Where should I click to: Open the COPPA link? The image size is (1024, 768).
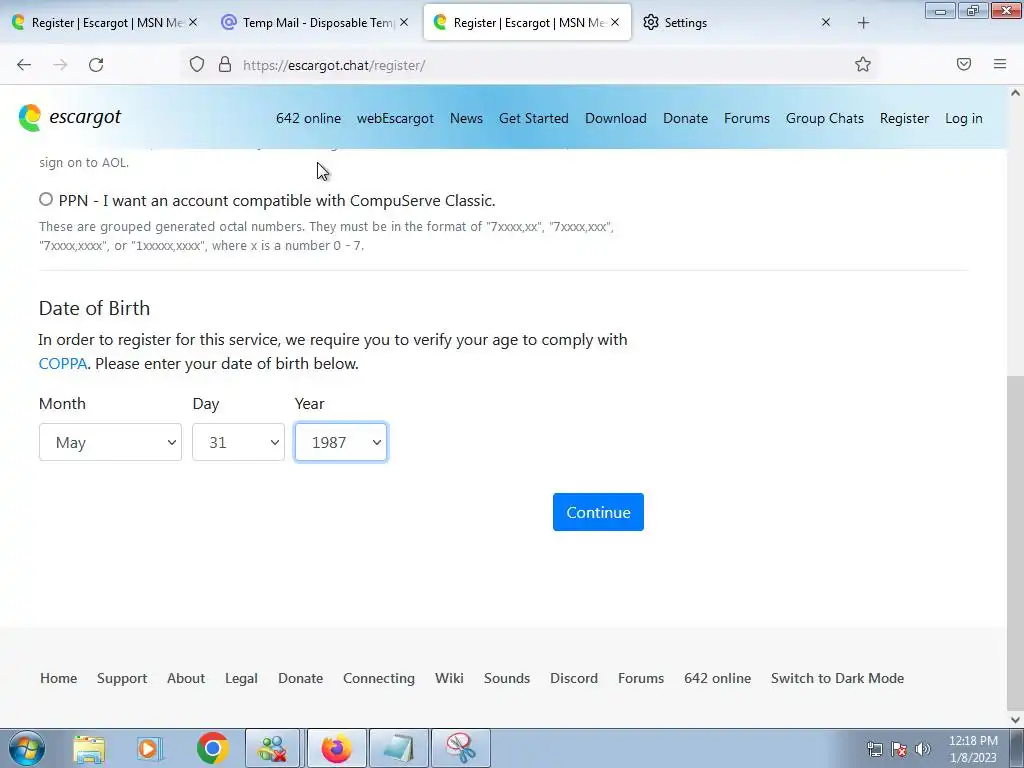pyautogui.click(x=63, y=363)
